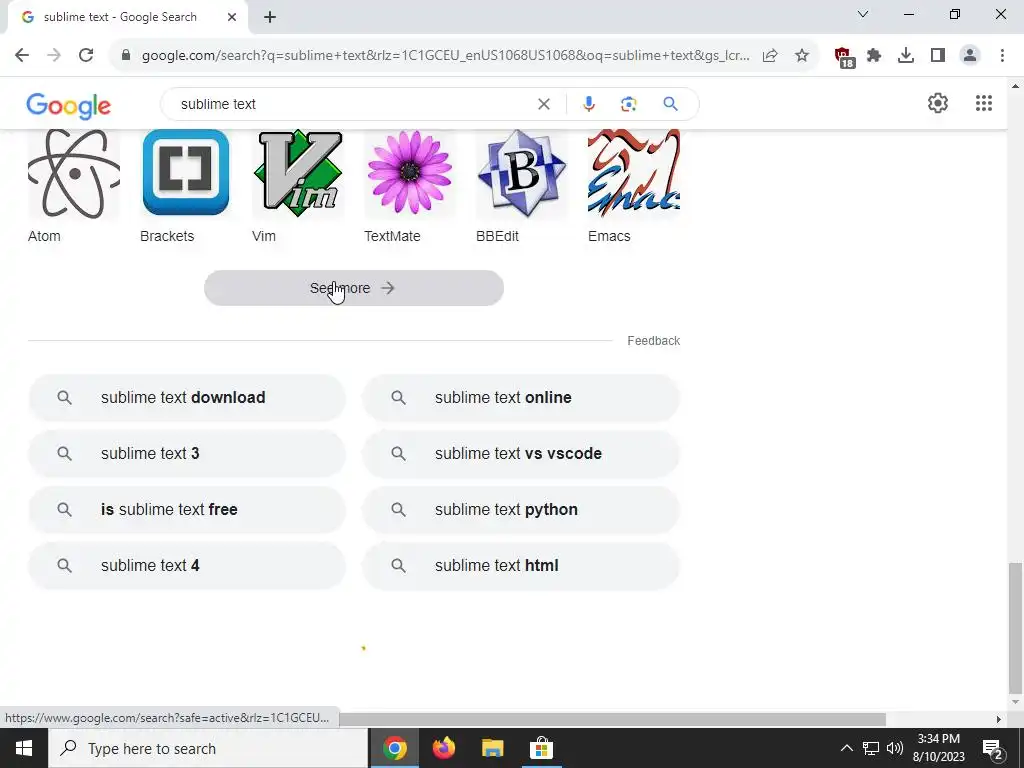Open Chrome downloads icon

pos(906,56)
